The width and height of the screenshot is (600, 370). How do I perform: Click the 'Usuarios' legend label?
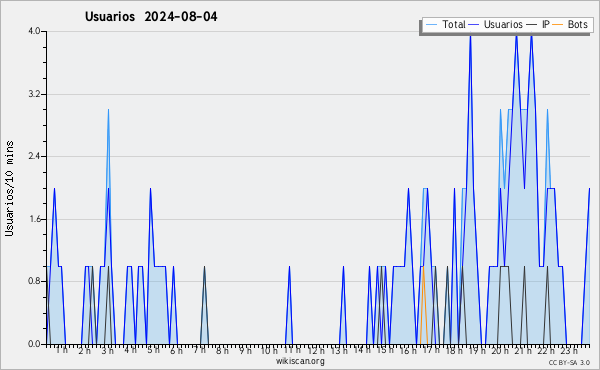tap(503, 24)
